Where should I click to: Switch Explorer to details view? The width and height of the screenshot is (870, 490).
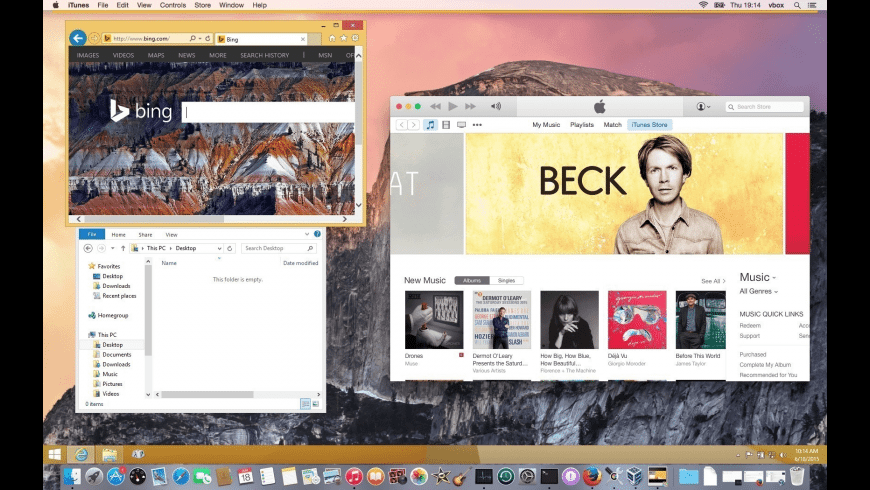[305, 404]
